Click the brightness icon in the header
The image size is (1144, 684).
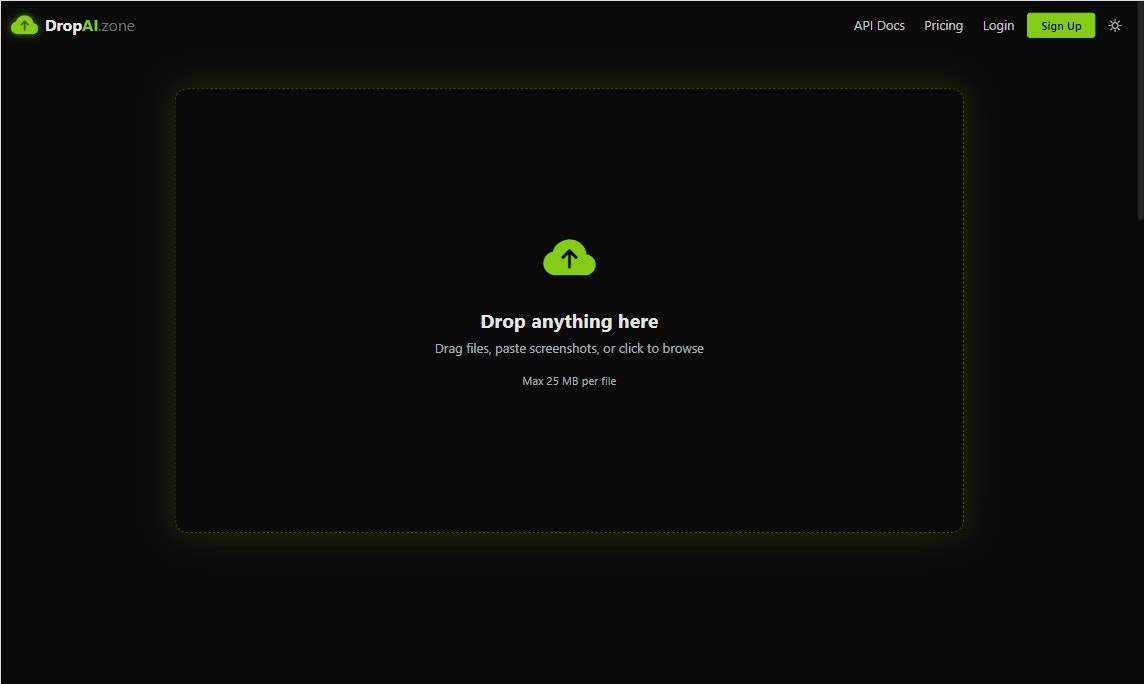coord(1114,25)
